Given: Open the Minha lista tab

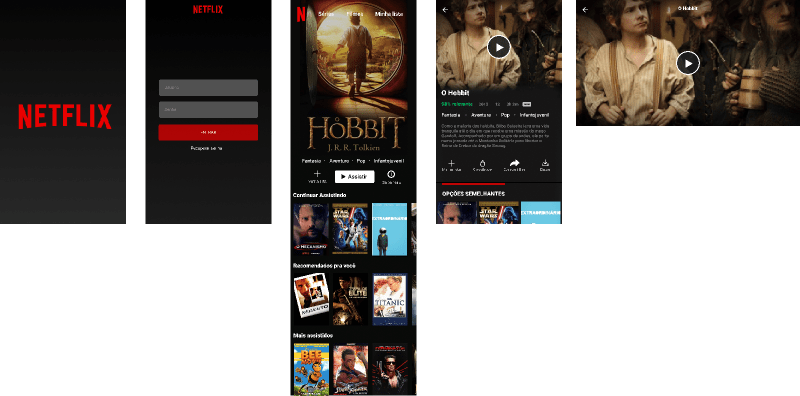Looking at the screenshot, I should 389,14.
